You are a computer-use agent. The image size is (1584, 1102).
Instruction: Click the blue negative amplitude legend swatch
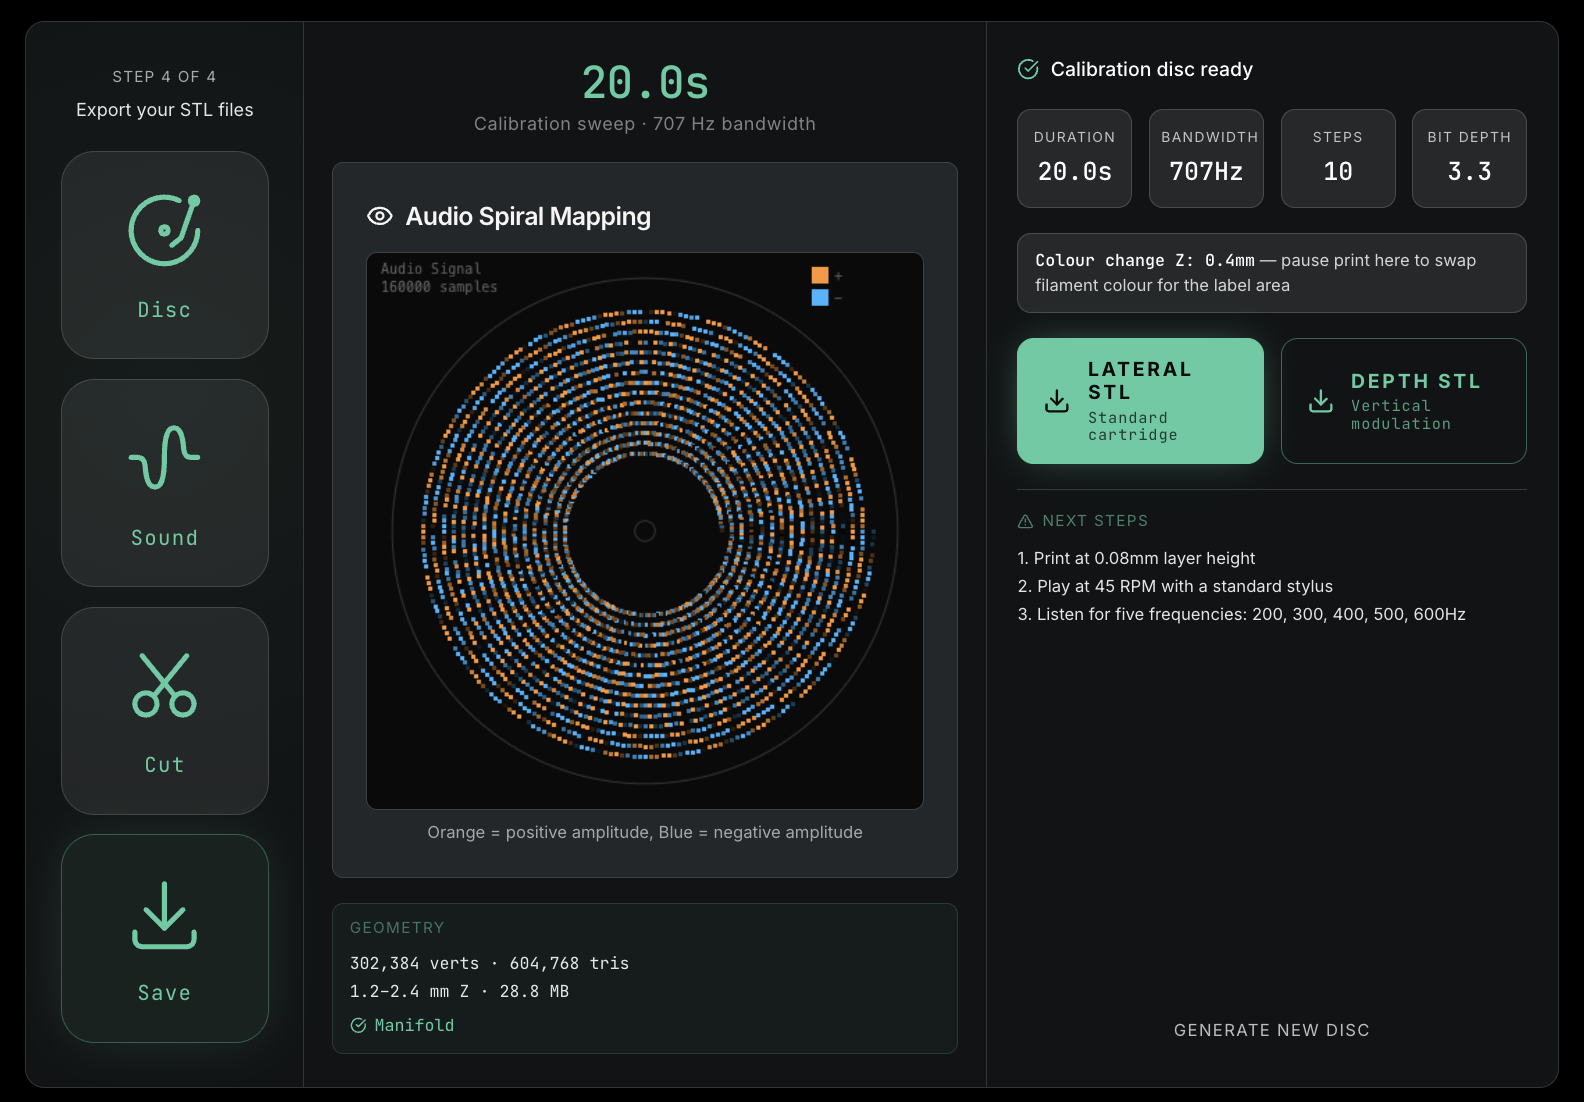820,297
